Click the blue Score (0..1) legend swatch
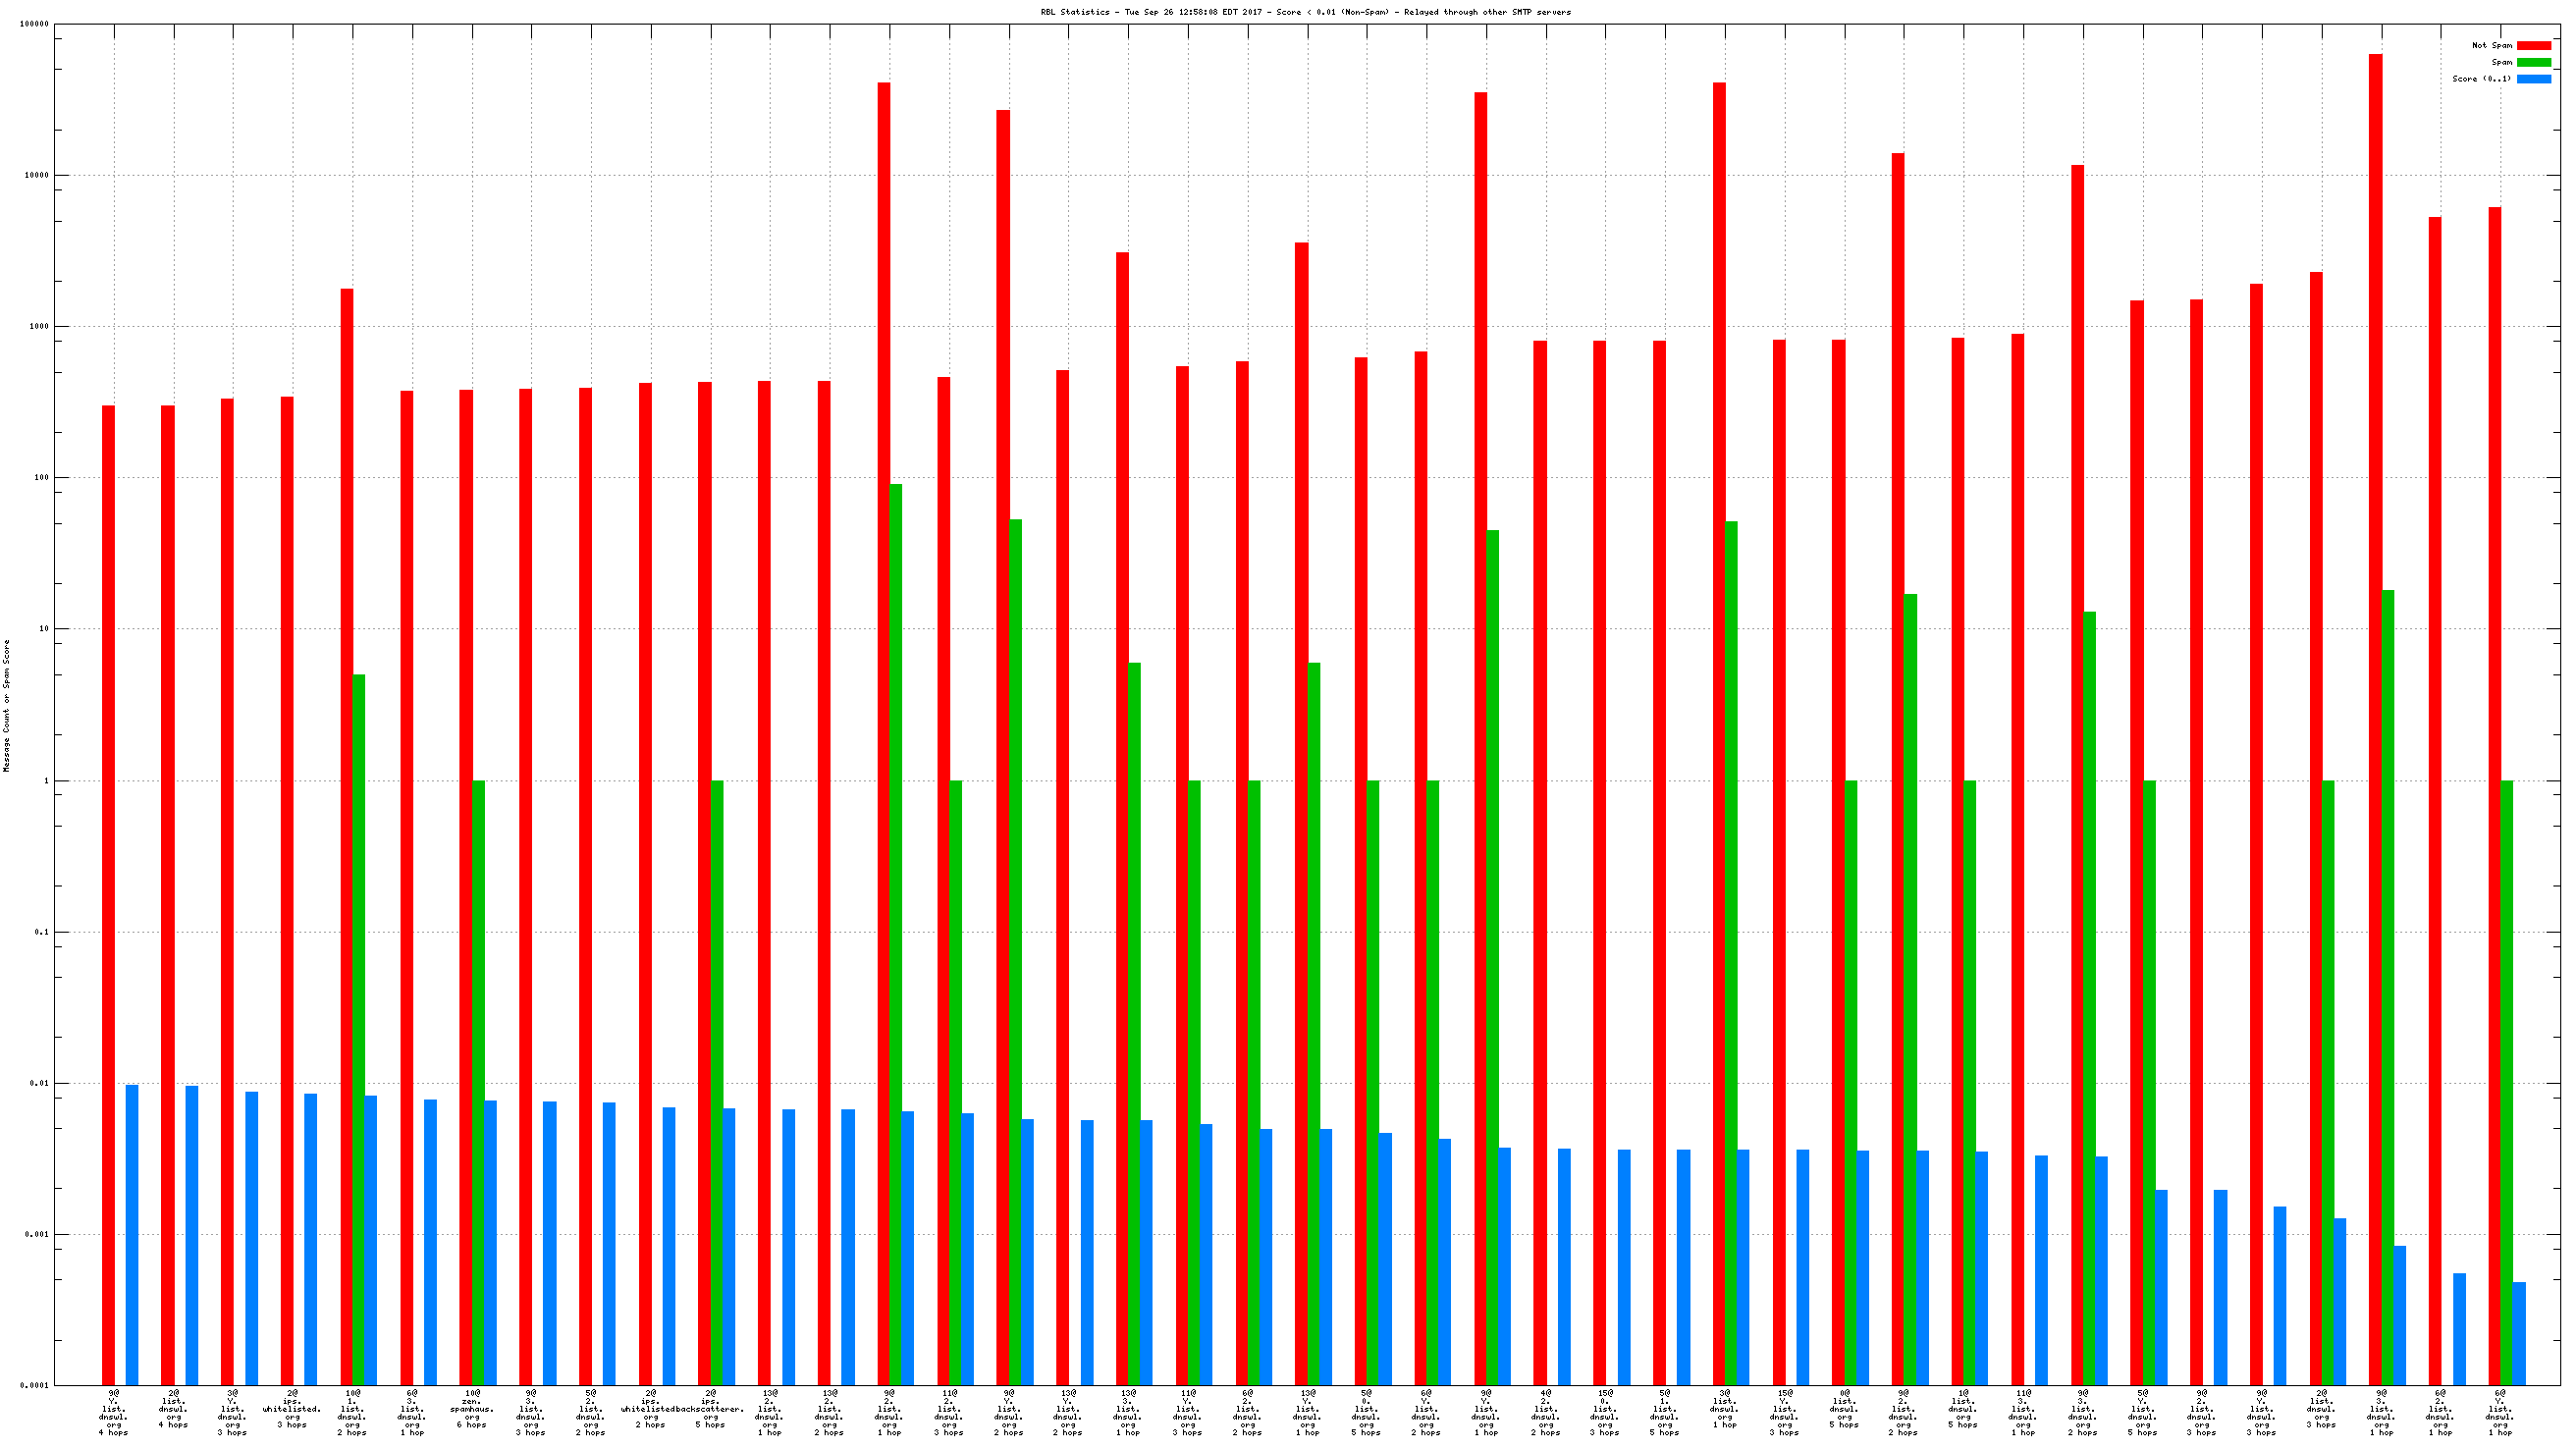 click(x=2533, y=79)
